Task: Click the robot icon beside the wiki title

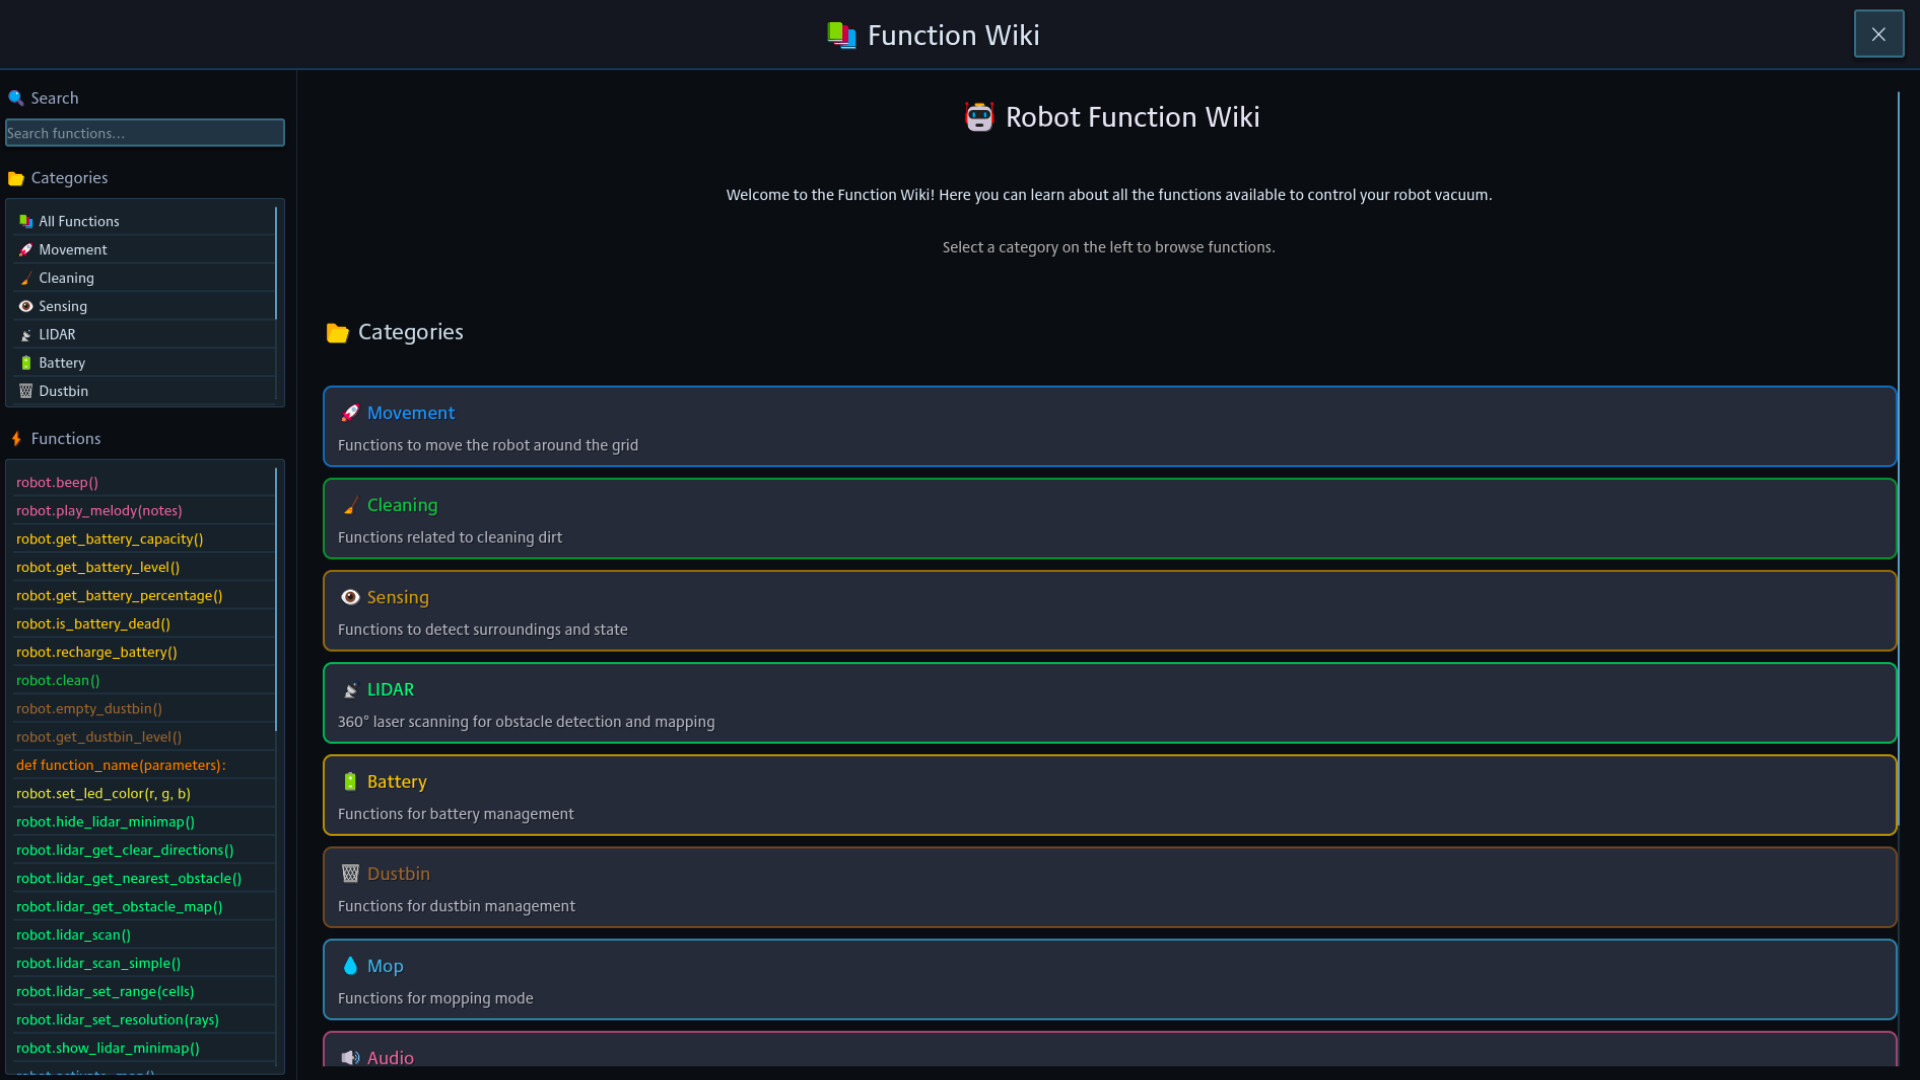Action: (x=979, y=117)
